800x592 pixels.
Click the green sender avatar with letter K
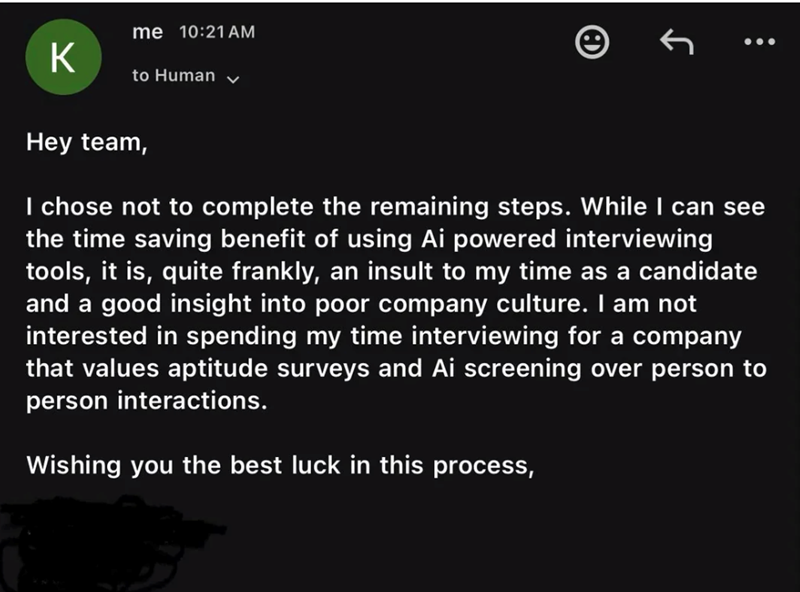click(62, 57)
